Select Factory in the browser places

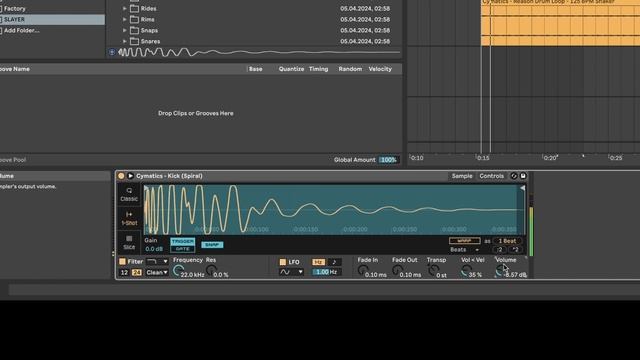click(15, 8)
